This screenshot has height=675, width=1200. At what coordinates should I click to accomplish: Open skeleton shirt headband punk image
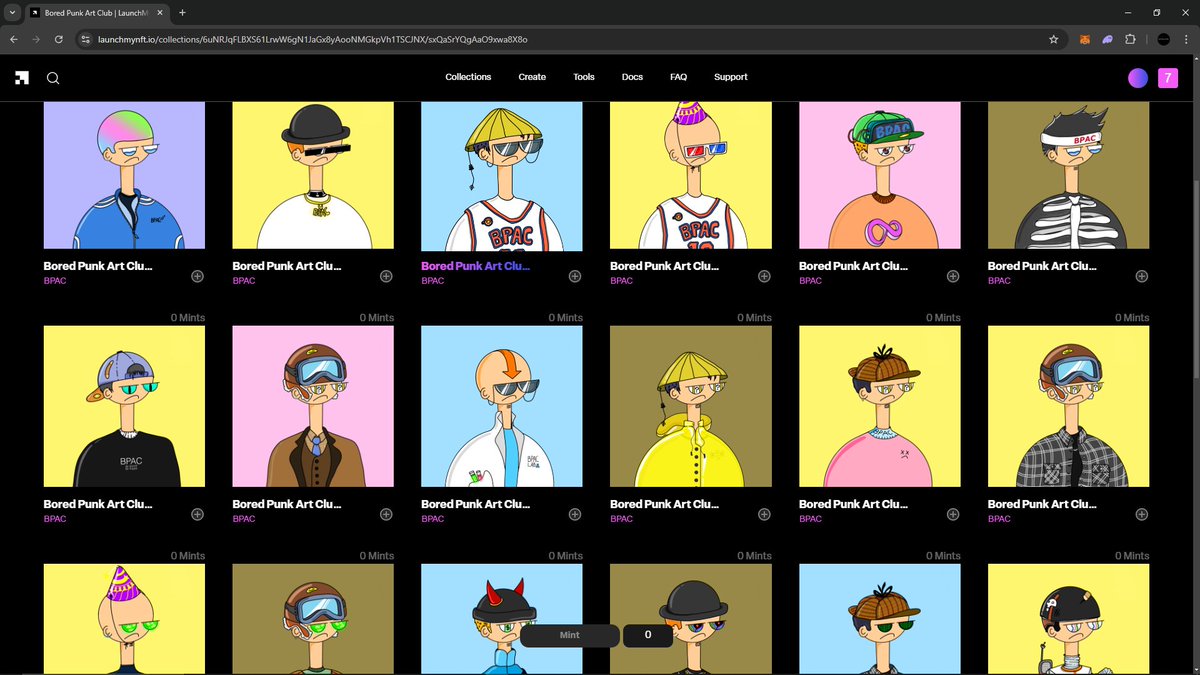[1068, 176]
